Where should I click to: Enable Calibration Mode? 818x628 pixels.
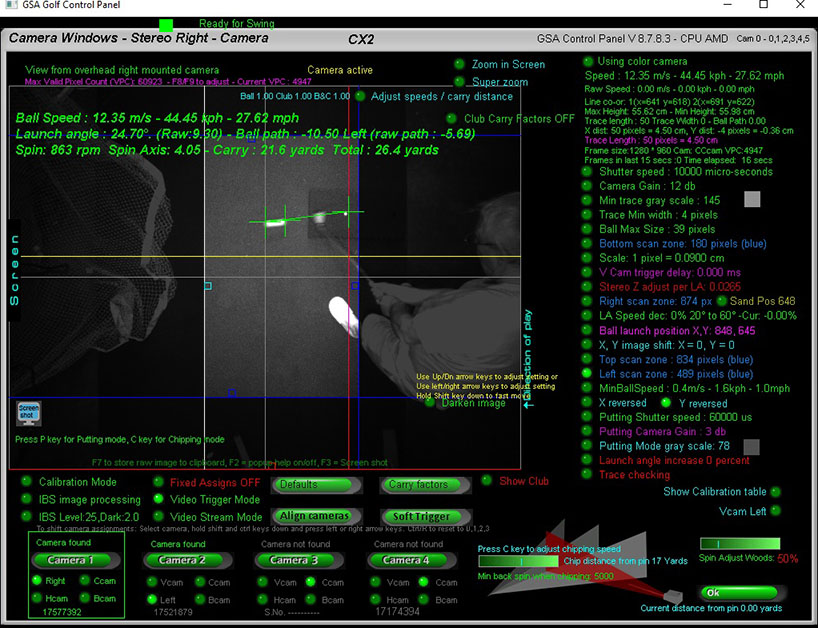[x=26, y=481]
